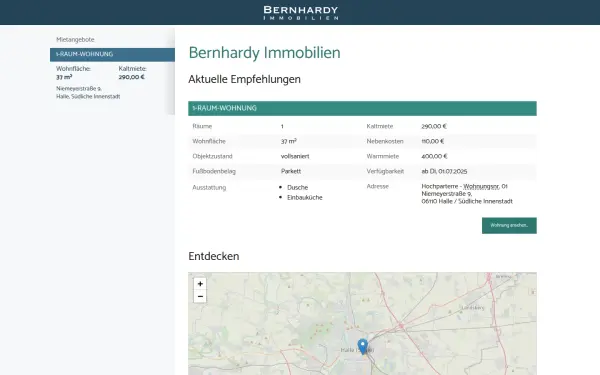Click sidebar address Niemeyerstraße 9

(x=79, y=88)
